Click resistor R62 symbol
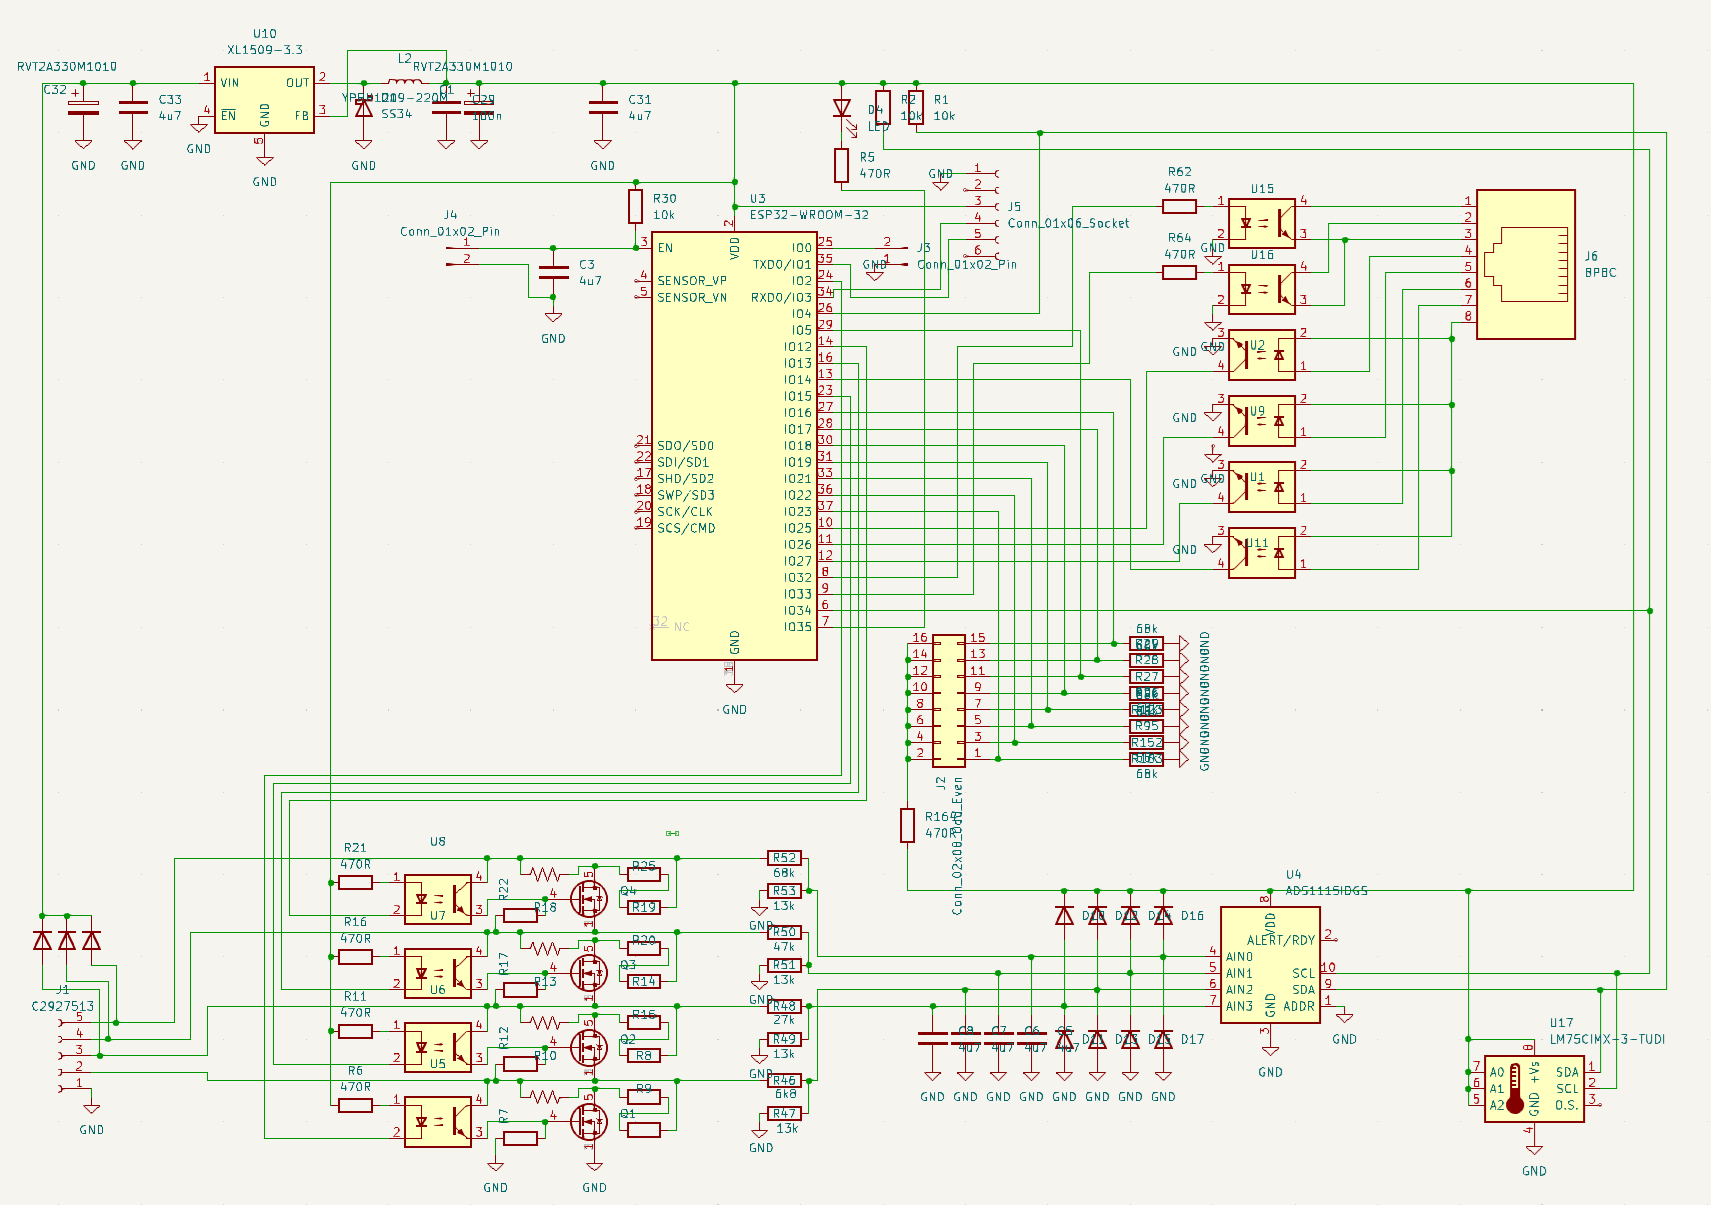 point(1179,207)
